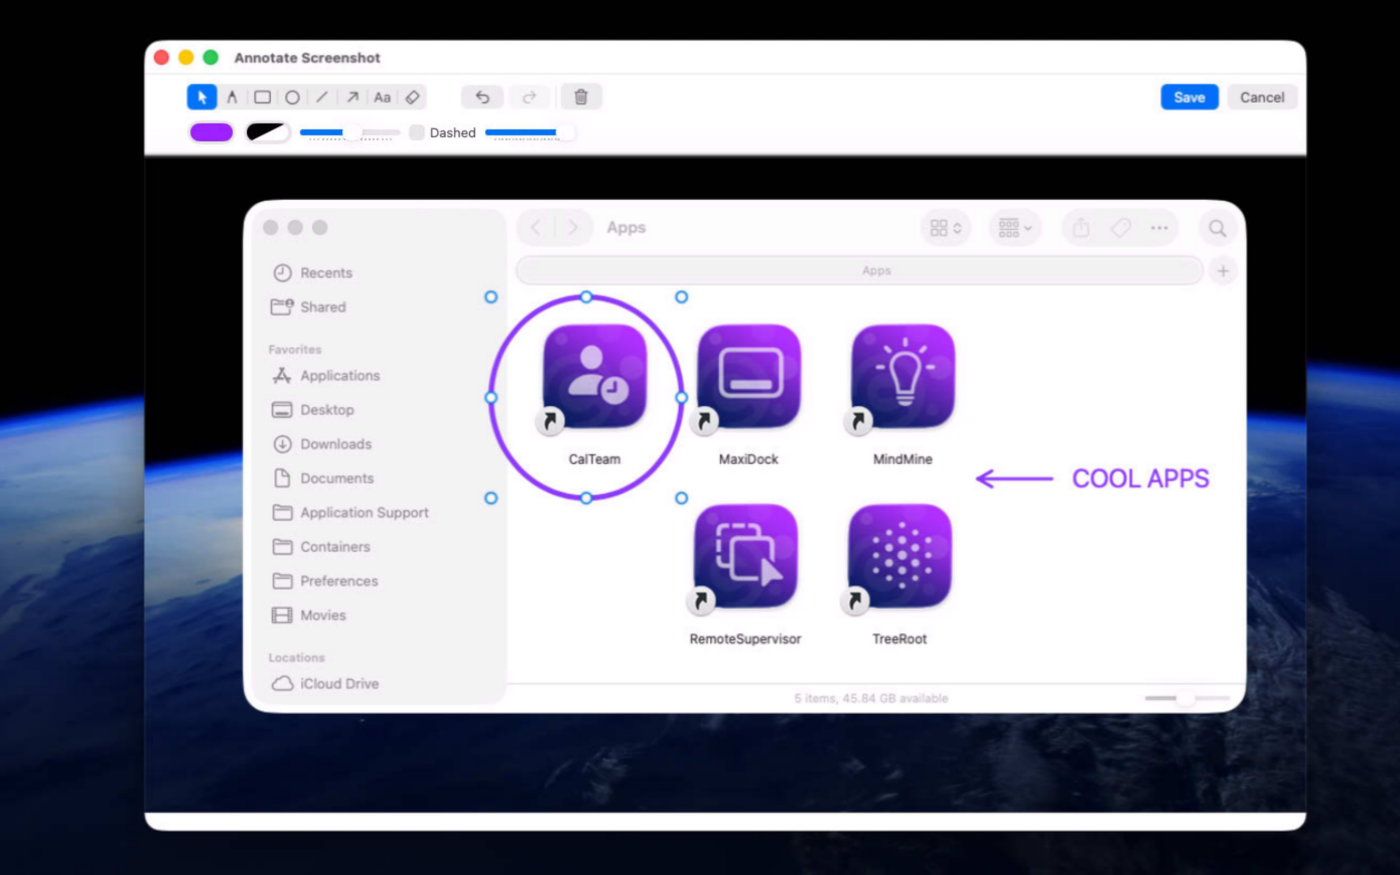
Task: Select the ellipse shape tool
Action: click(x=292, y=97)
